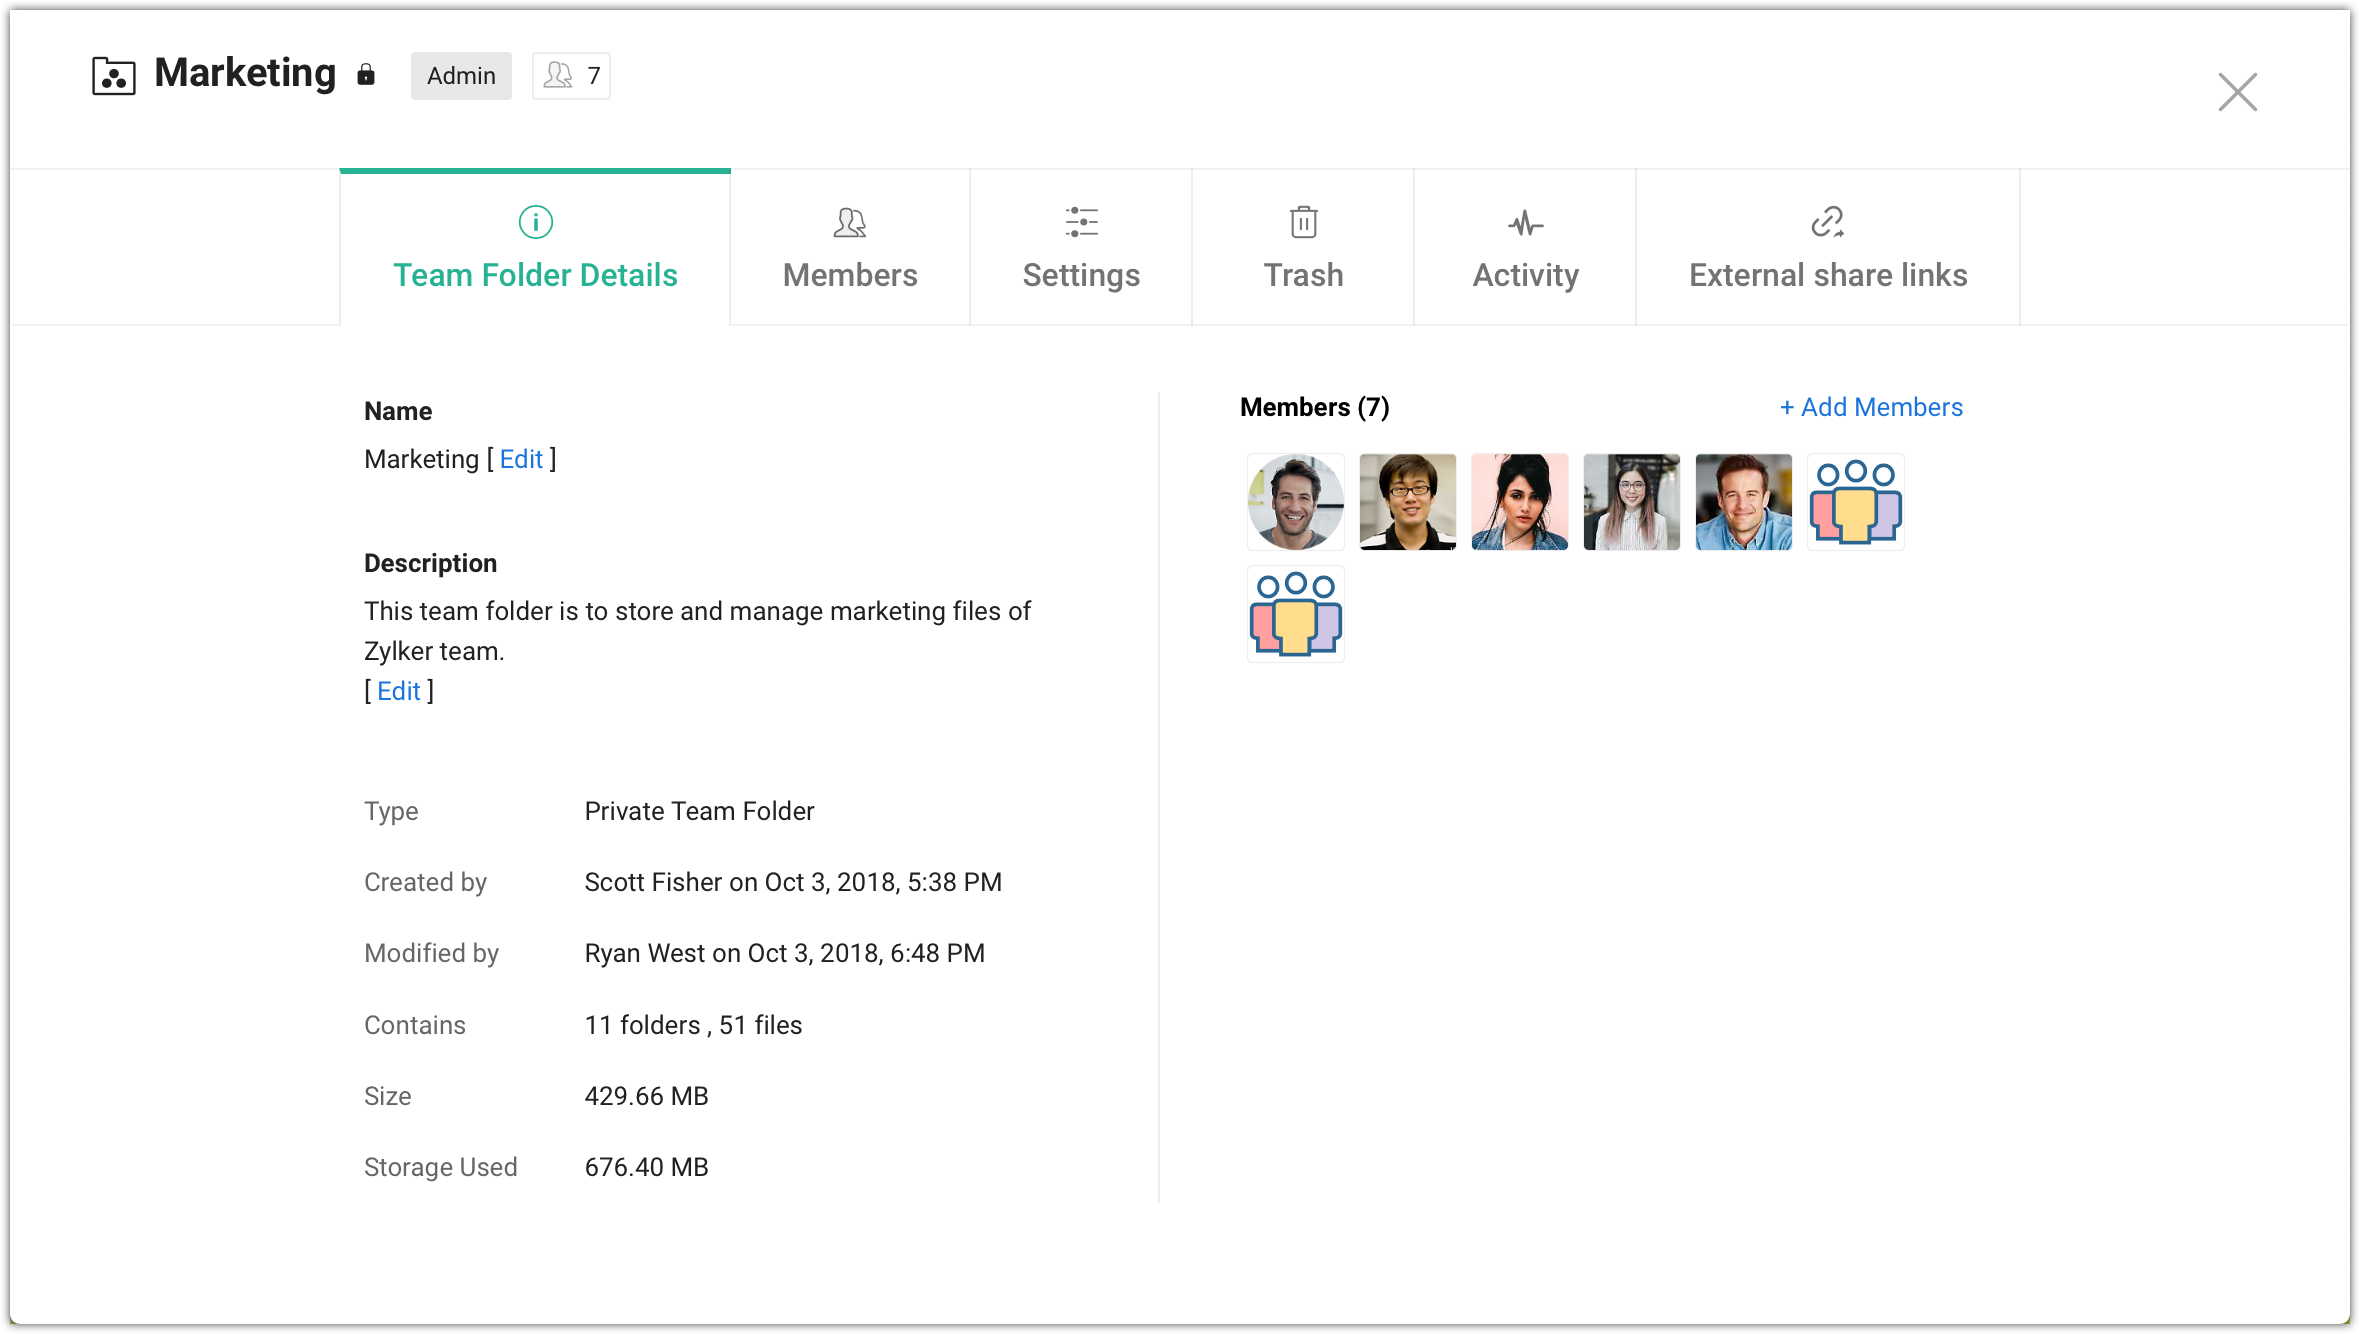Click the External share links chain icon
2360x1334 pixels.
point(1827,222)
